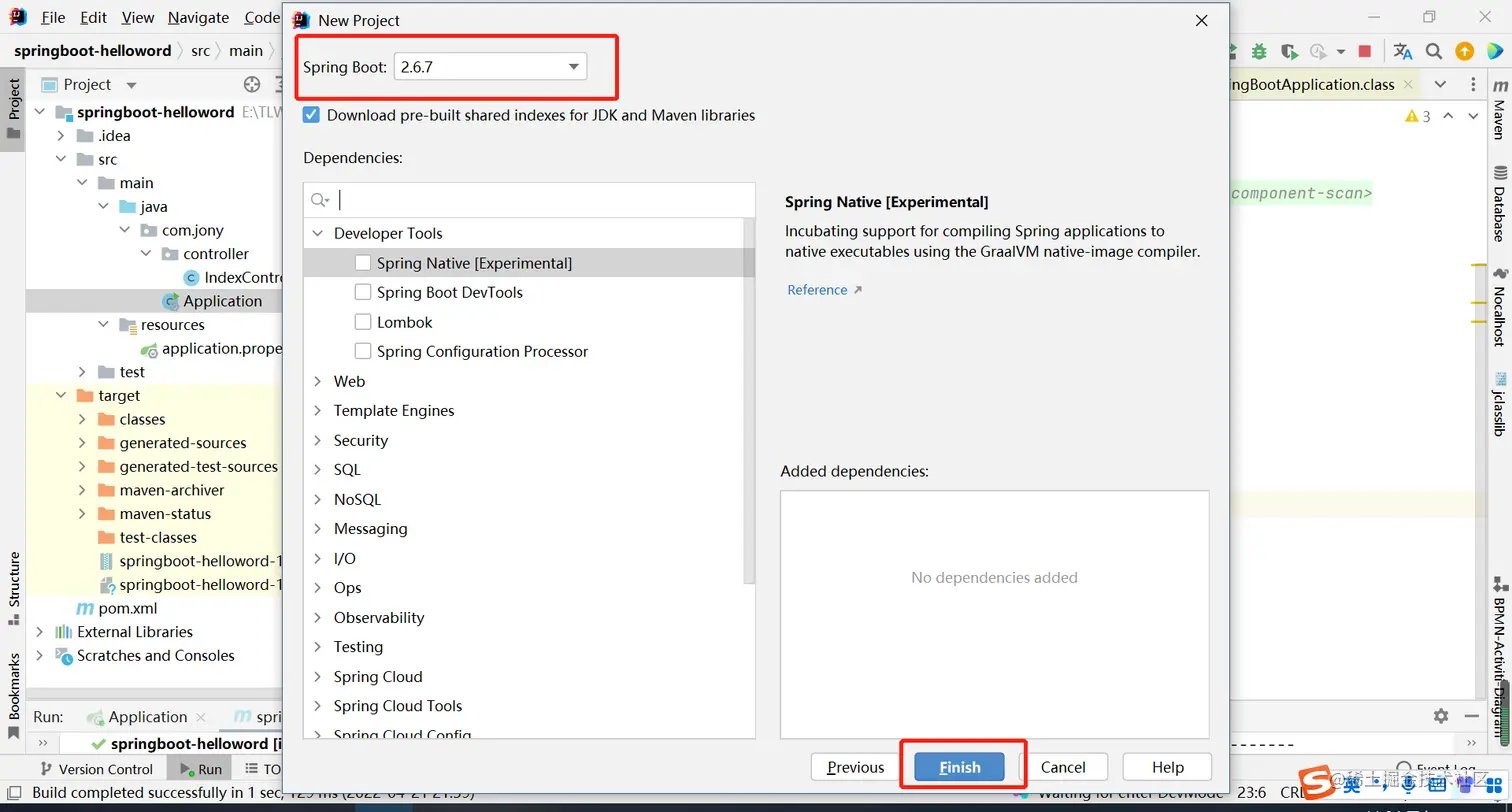Open the Structure tool window
This screenshot has width=1512, height=812.
14,588
